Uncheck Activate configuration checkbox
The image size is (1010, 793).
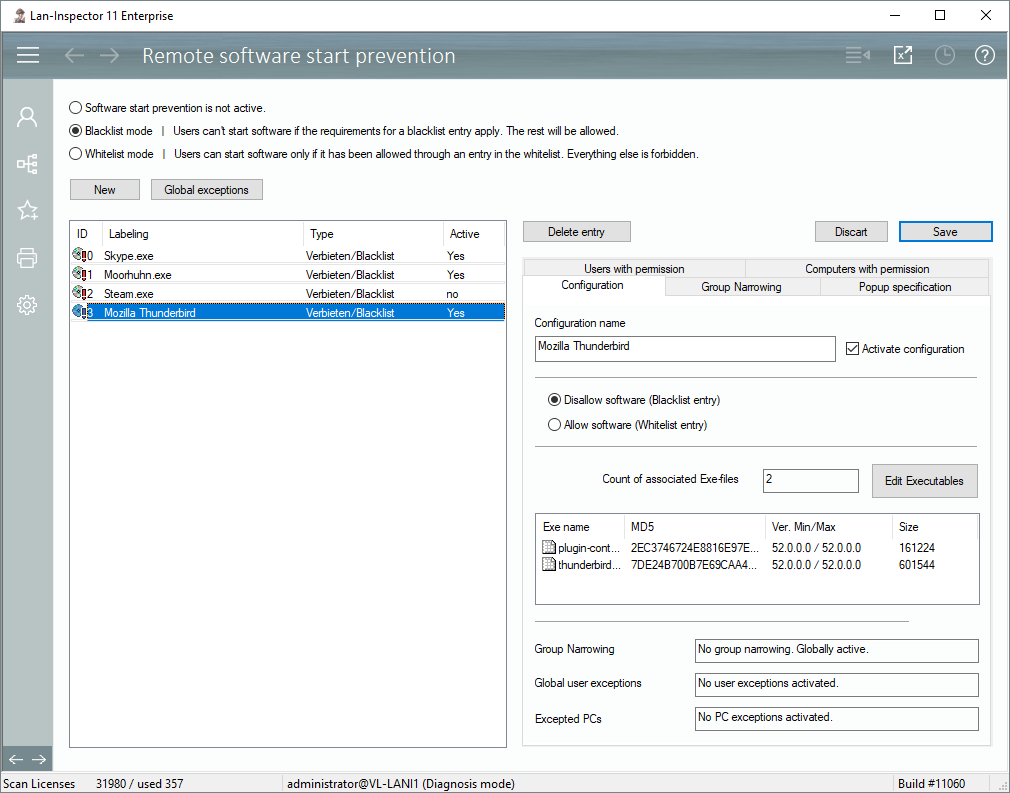pos(853,349)
